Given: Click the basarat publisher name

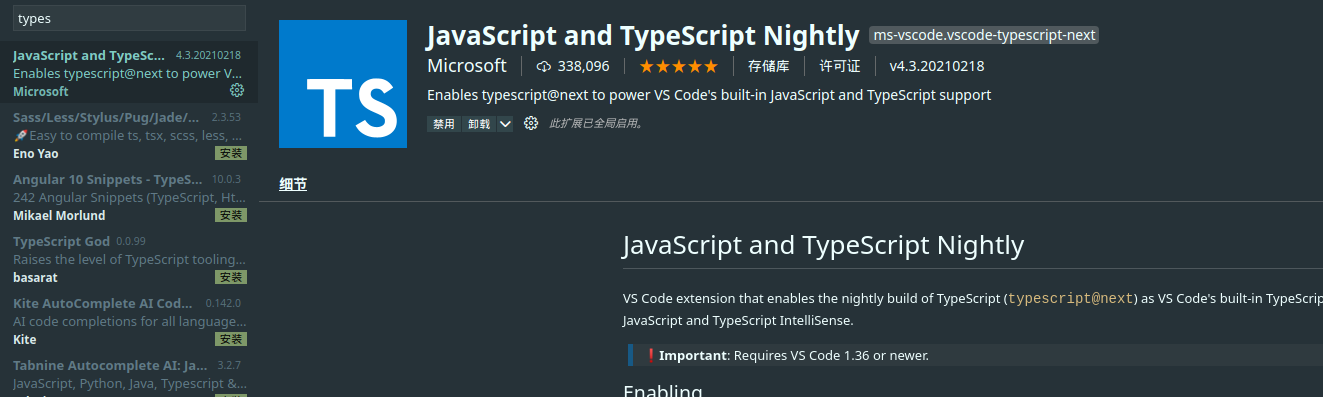Looking at the screenshot, I should 36,277.
